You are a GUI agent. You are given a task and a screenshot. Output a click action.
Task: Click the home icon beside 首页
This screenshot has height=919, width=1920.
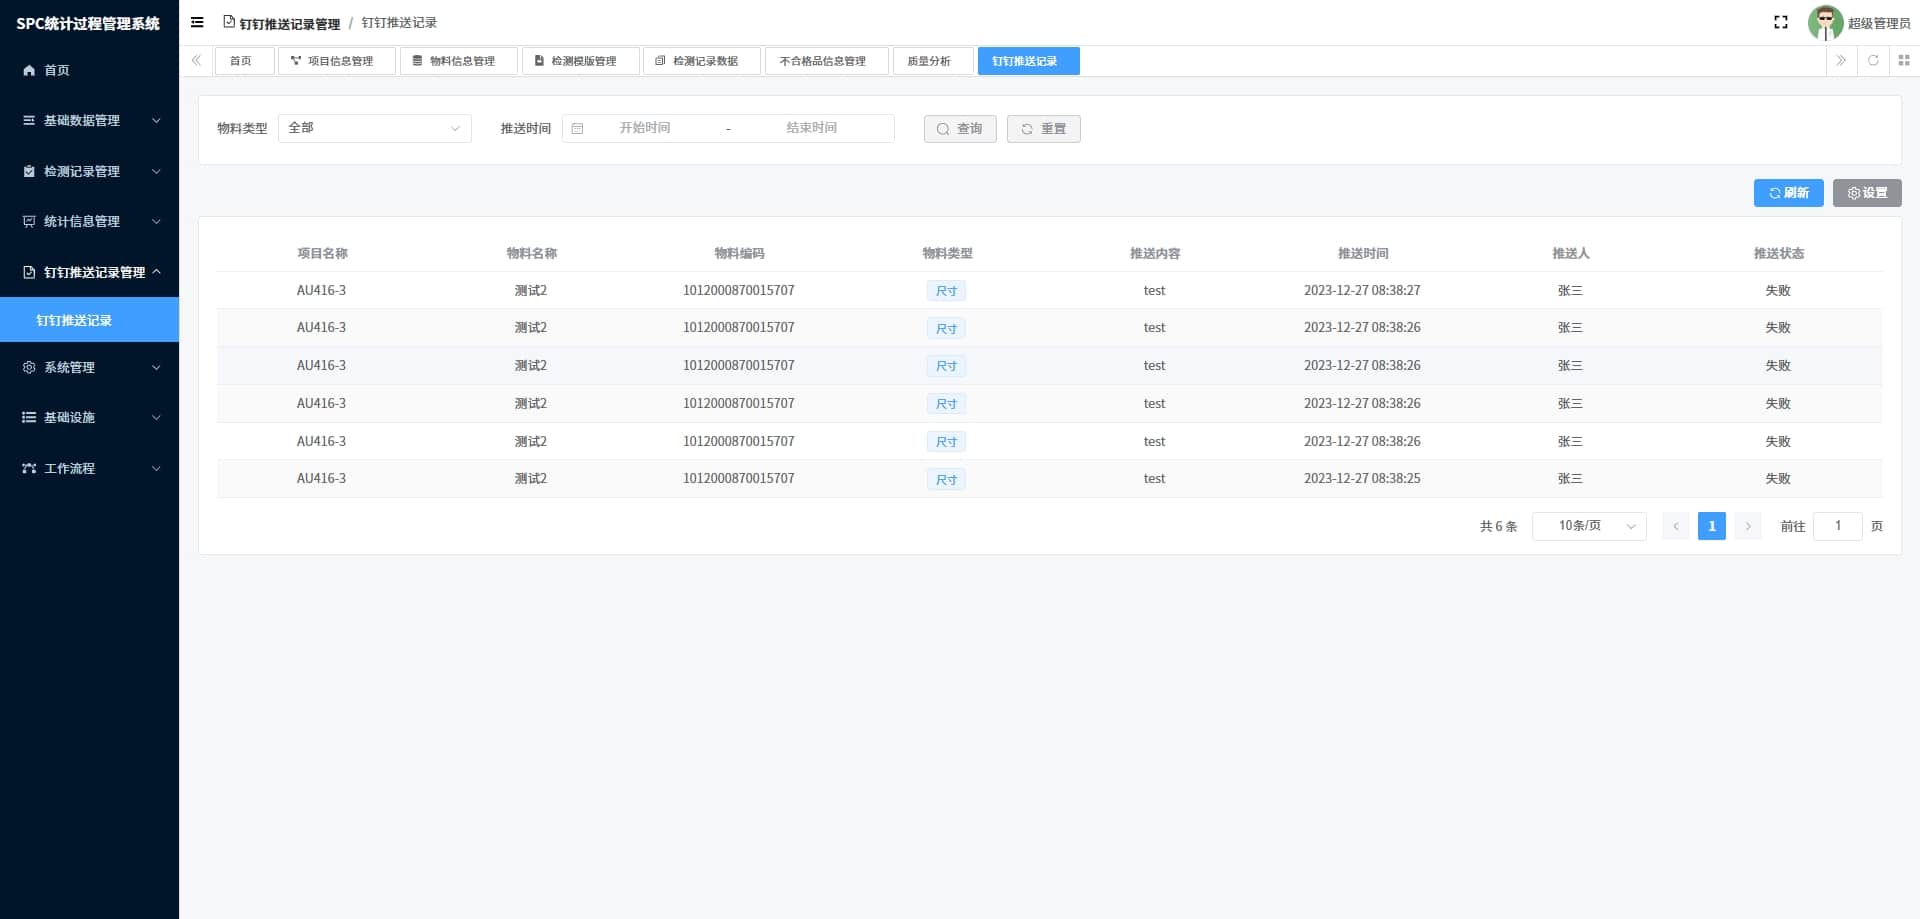click(x=29, y=70)
